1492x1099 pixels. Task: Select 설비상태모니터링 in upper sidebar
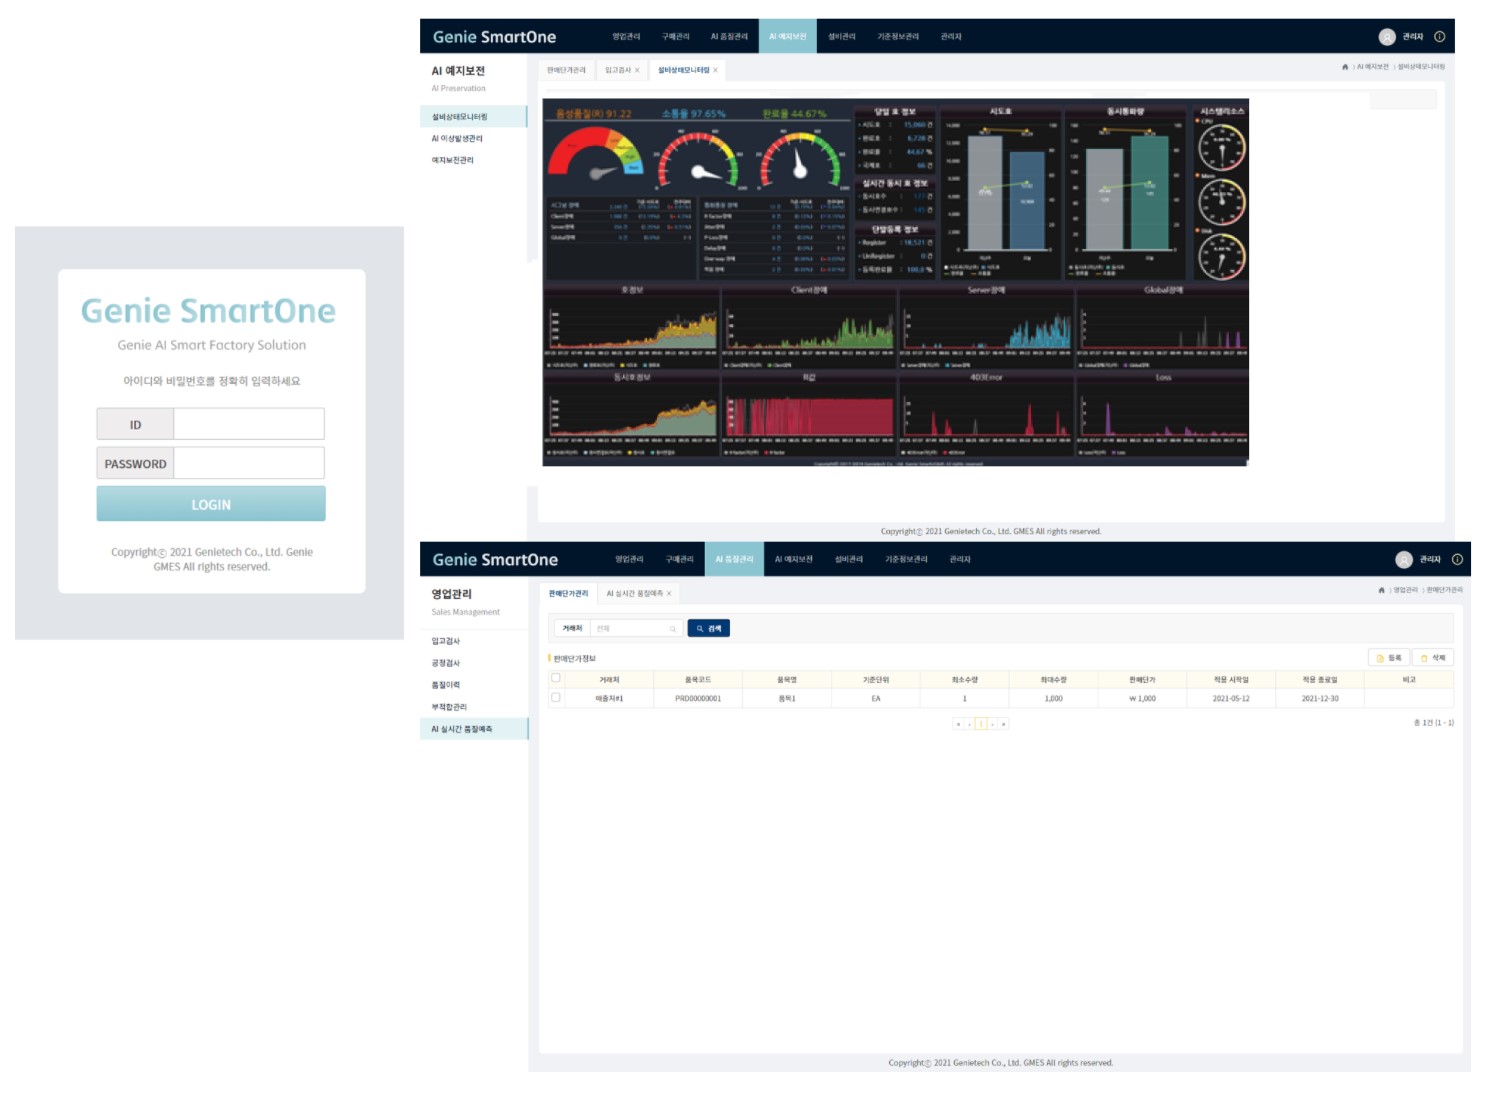point(474,117)
